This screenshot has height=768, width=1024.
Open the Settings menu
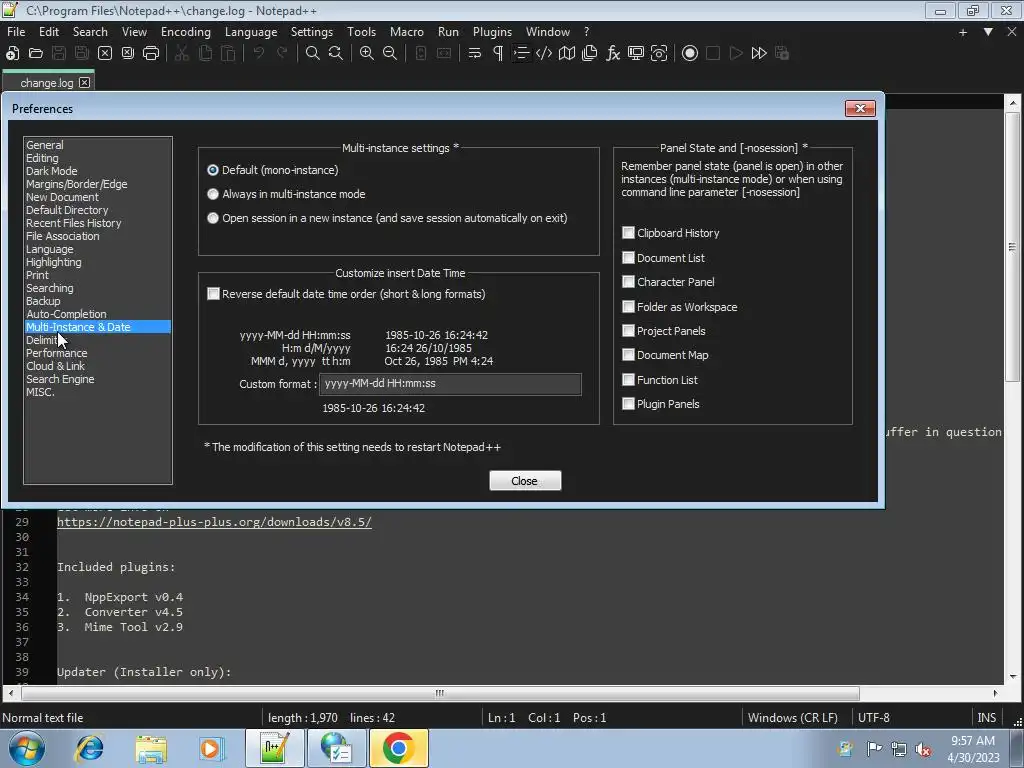coord(312,31)
